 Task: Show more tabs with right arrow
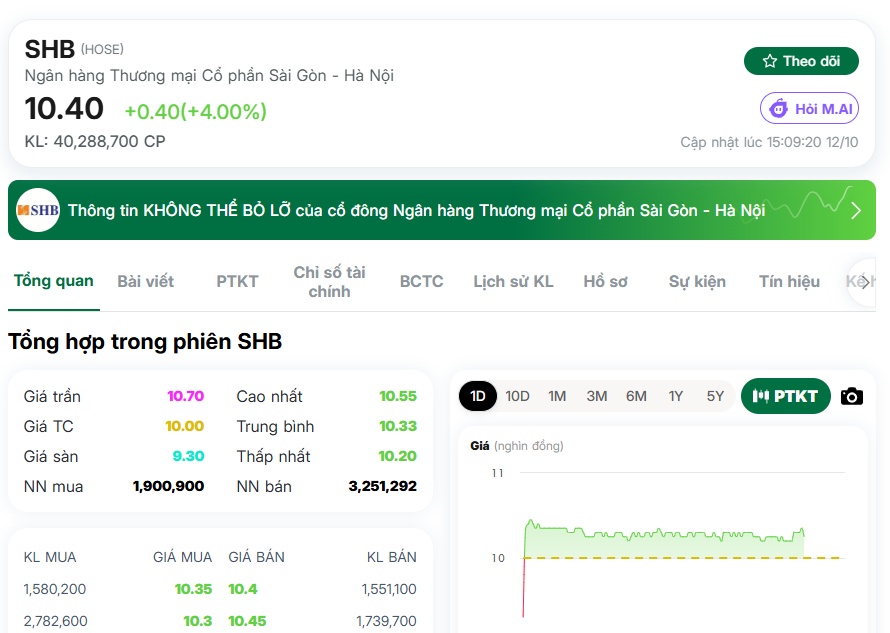tap(864, 282)
